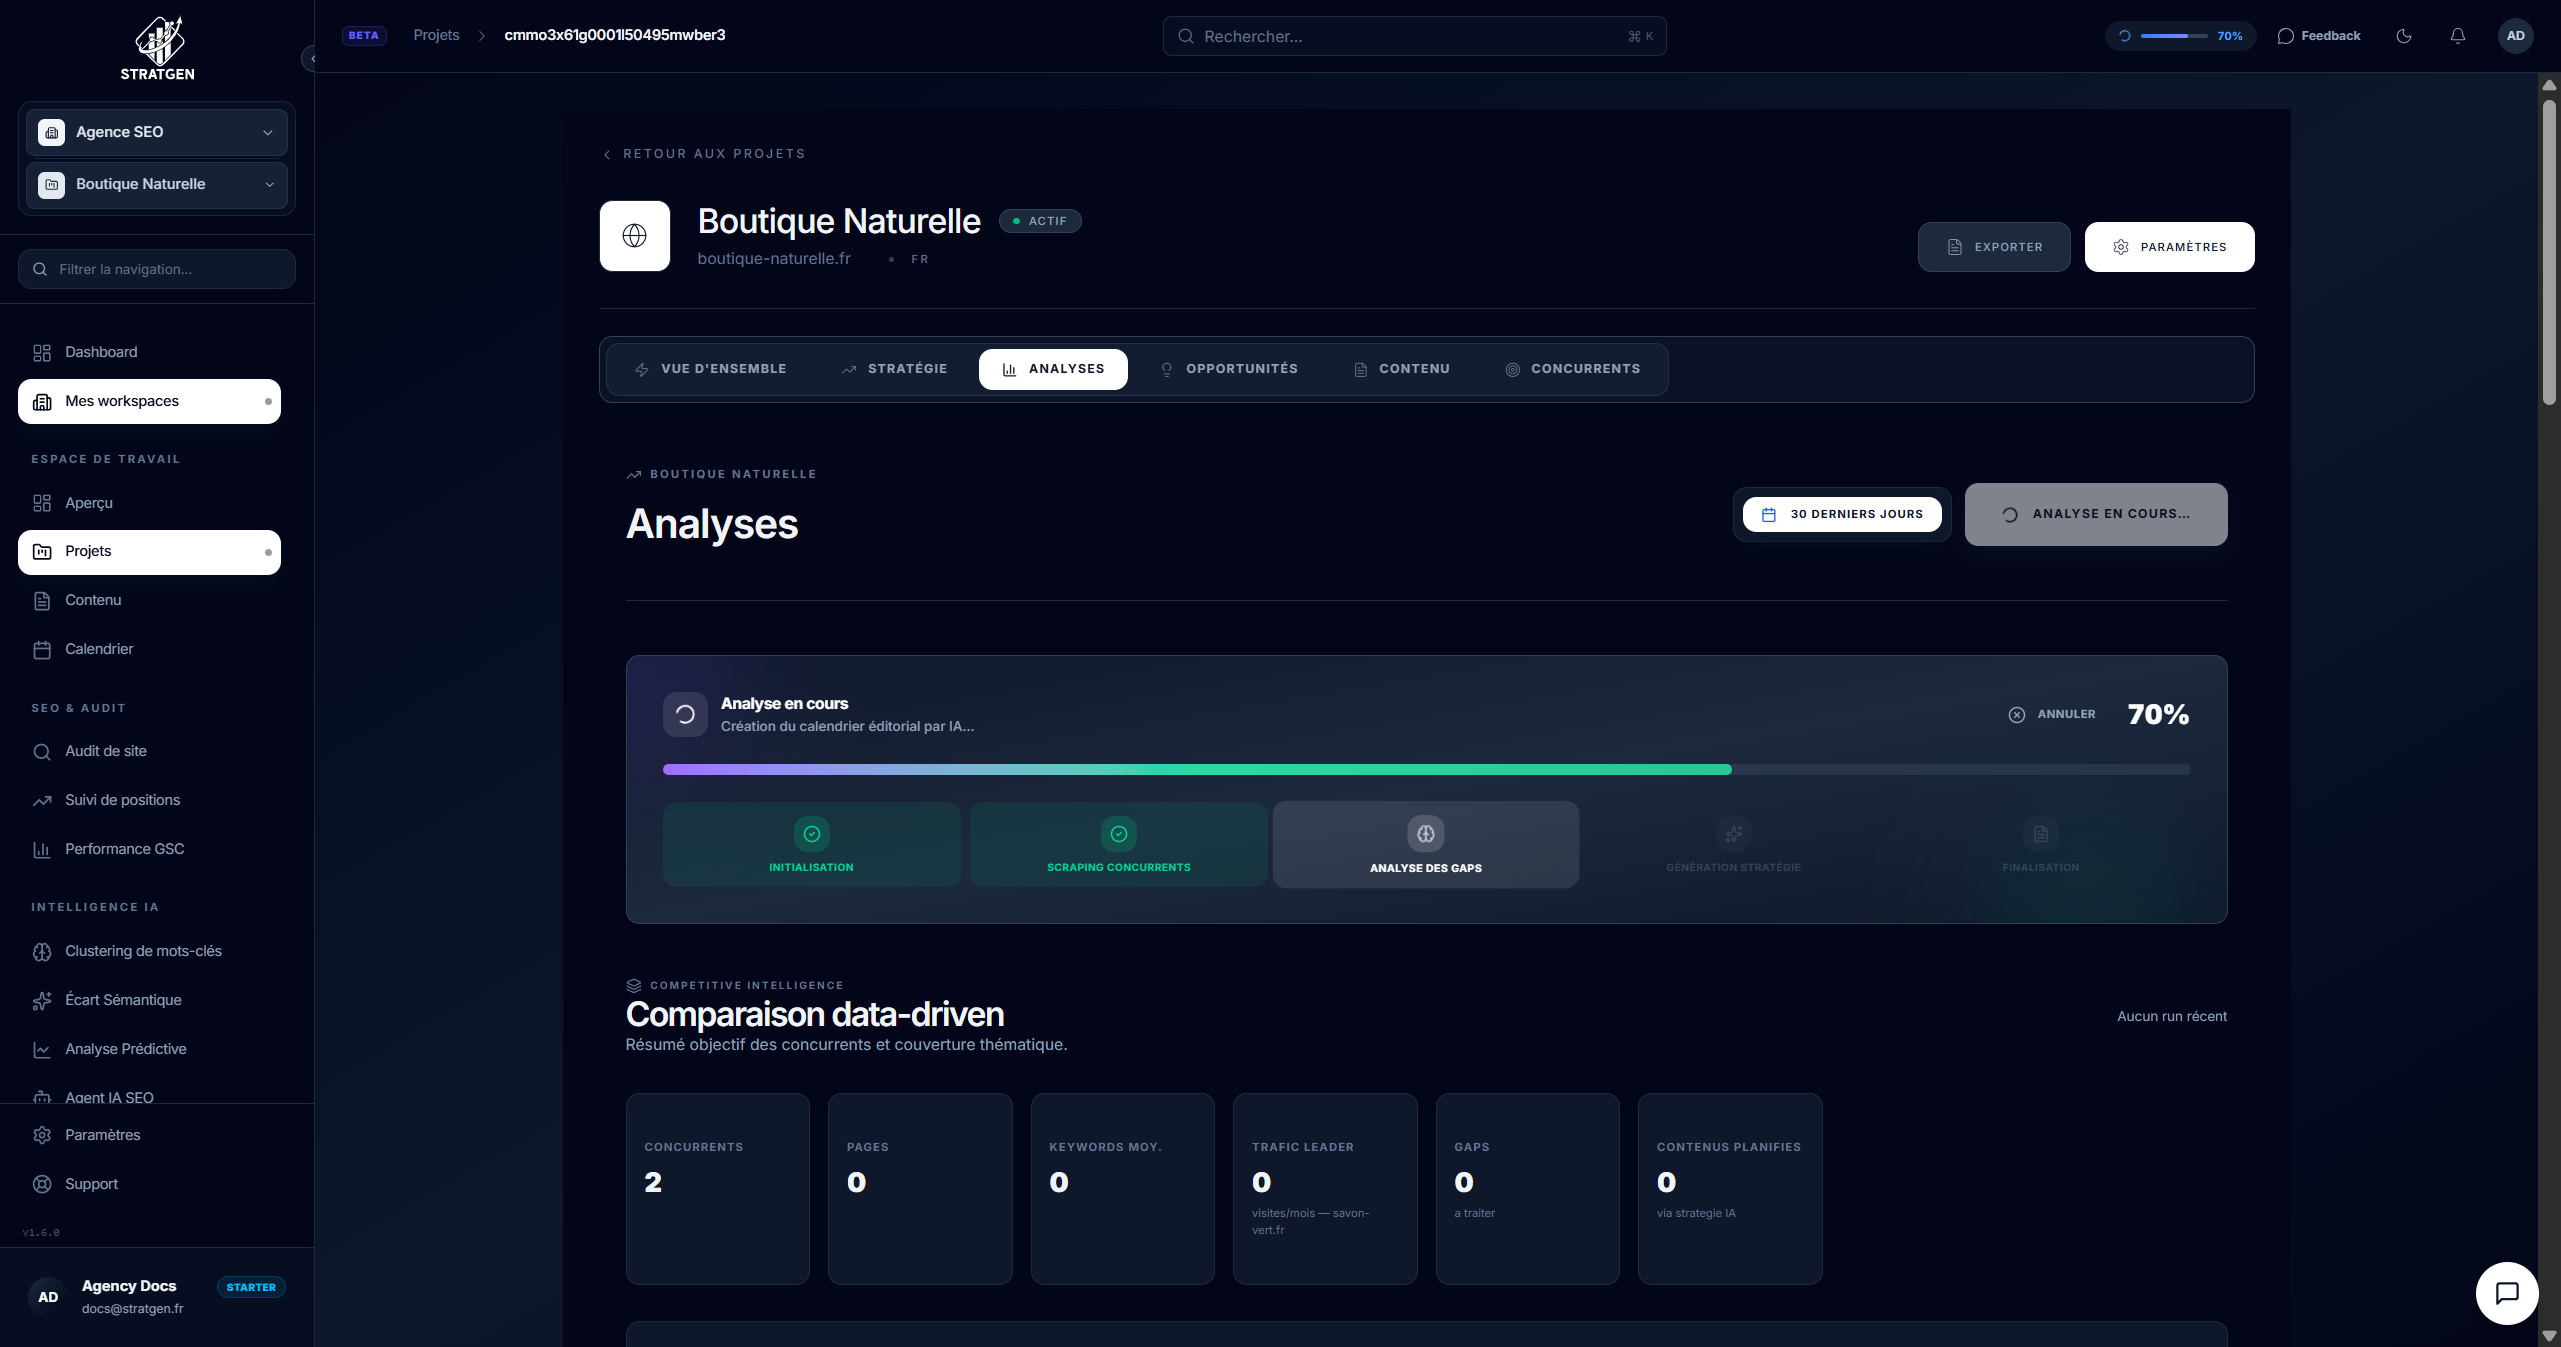Go back via Retour aux projets
The image size is (2561, 1347).
pyautogui.click(x=704, y=154)
